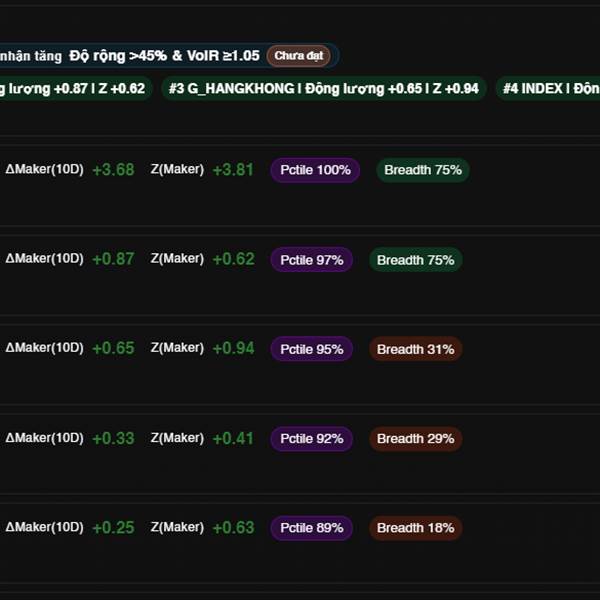Click the Pctile 100% badge
600x600 pixels.
315,170
